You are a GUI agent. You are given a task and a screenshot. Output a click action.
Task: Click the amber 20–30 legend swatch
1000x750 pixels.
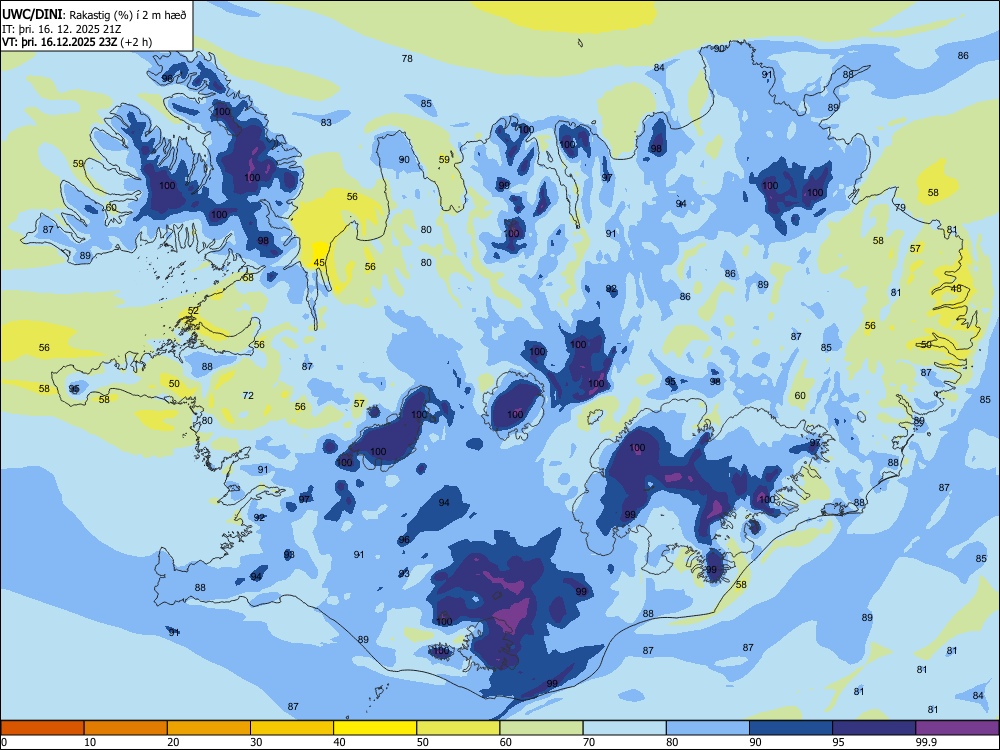tap(209, 728)
